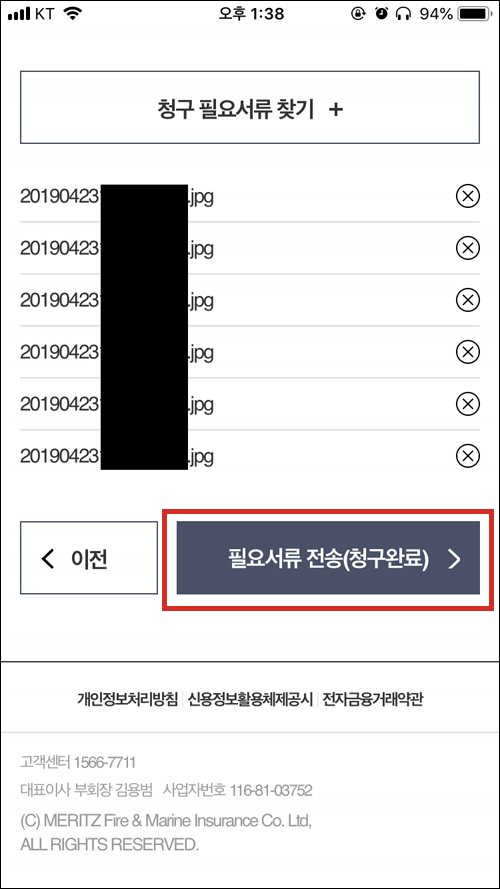Submit with 필요서류 전송(청구완료) button
The image size is (500, 889).
(x=328, y=558)
